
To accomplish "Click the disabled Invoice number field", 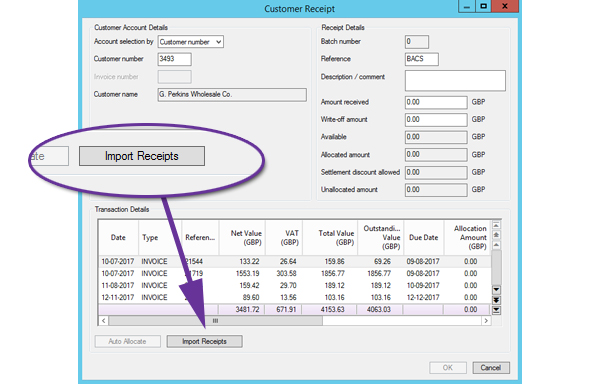I will tap(174, 77).
